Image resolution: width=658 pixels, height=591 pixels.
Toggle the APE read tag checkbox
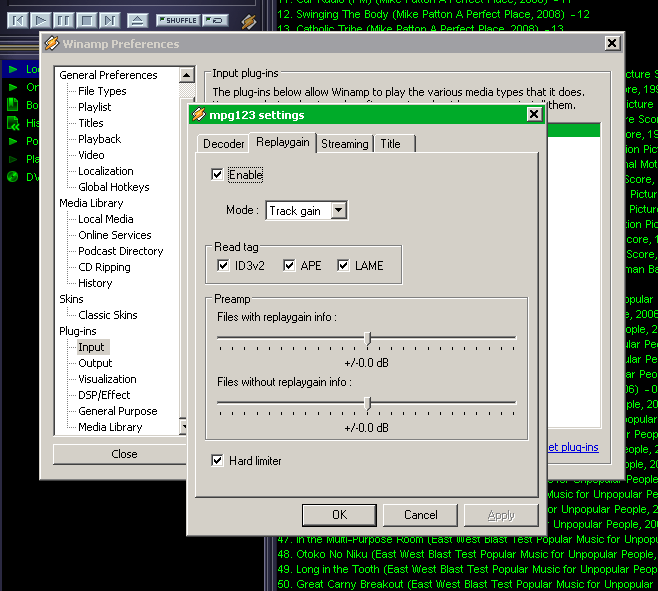click(289, 265)
